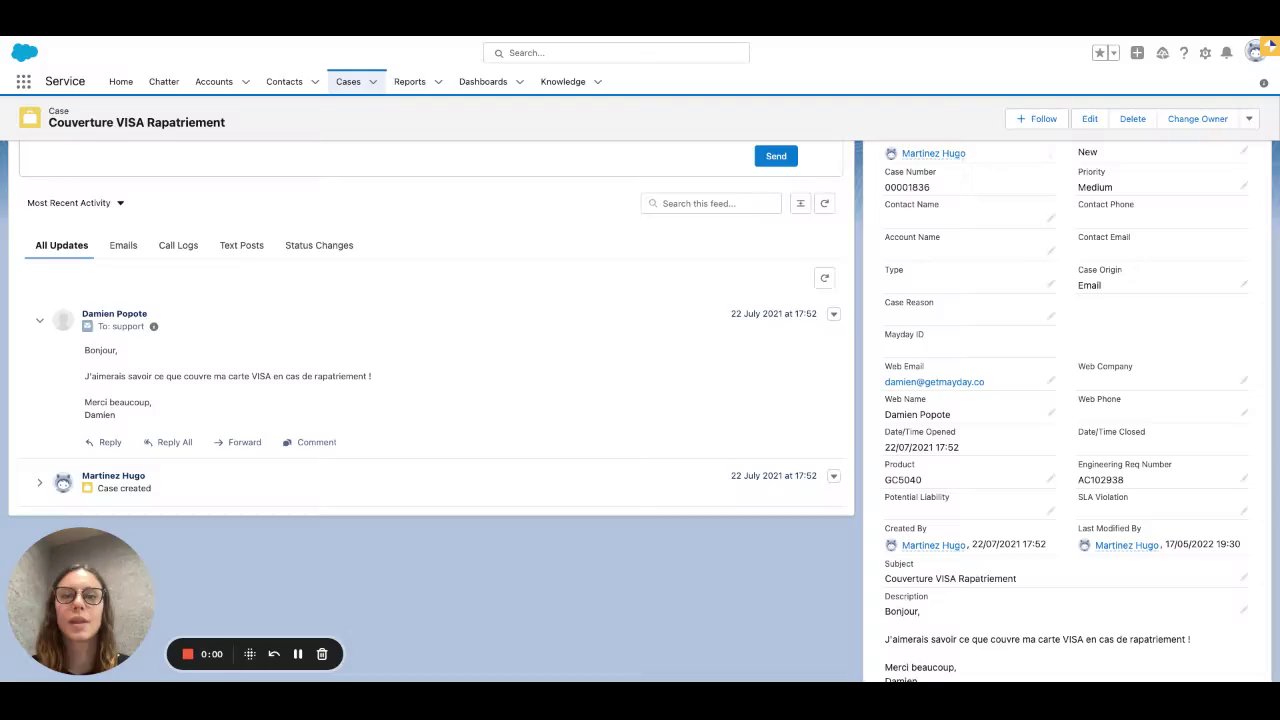Screen dimensions: 1280x720
Task: Add page to favorites star icon
Action: click(x=1100, y=53)
